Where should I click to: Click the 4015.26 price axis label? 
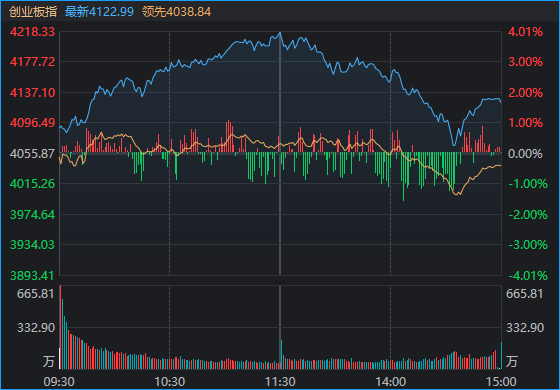click(32, 184)
